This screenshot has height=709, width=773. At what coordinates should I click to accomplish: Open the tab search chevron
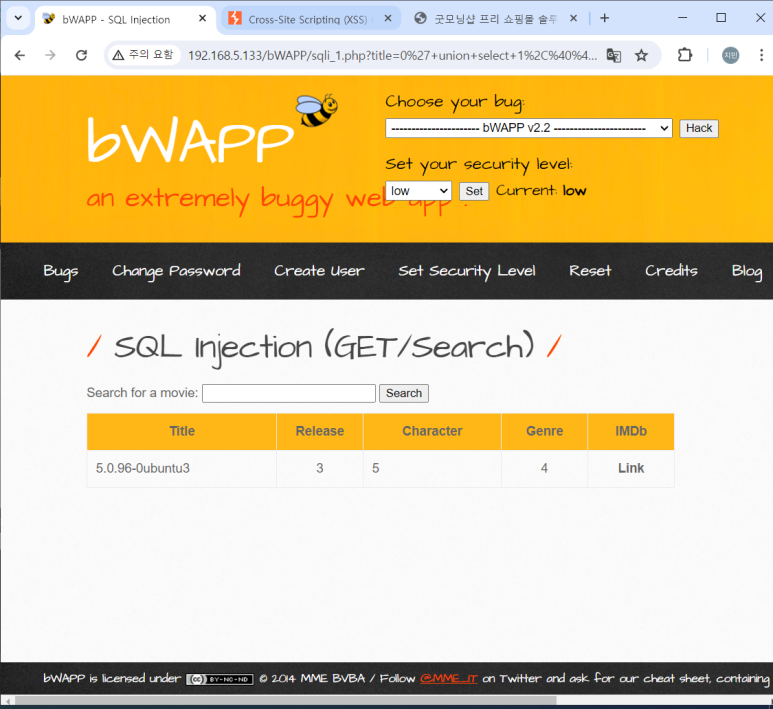coord(18,18)
